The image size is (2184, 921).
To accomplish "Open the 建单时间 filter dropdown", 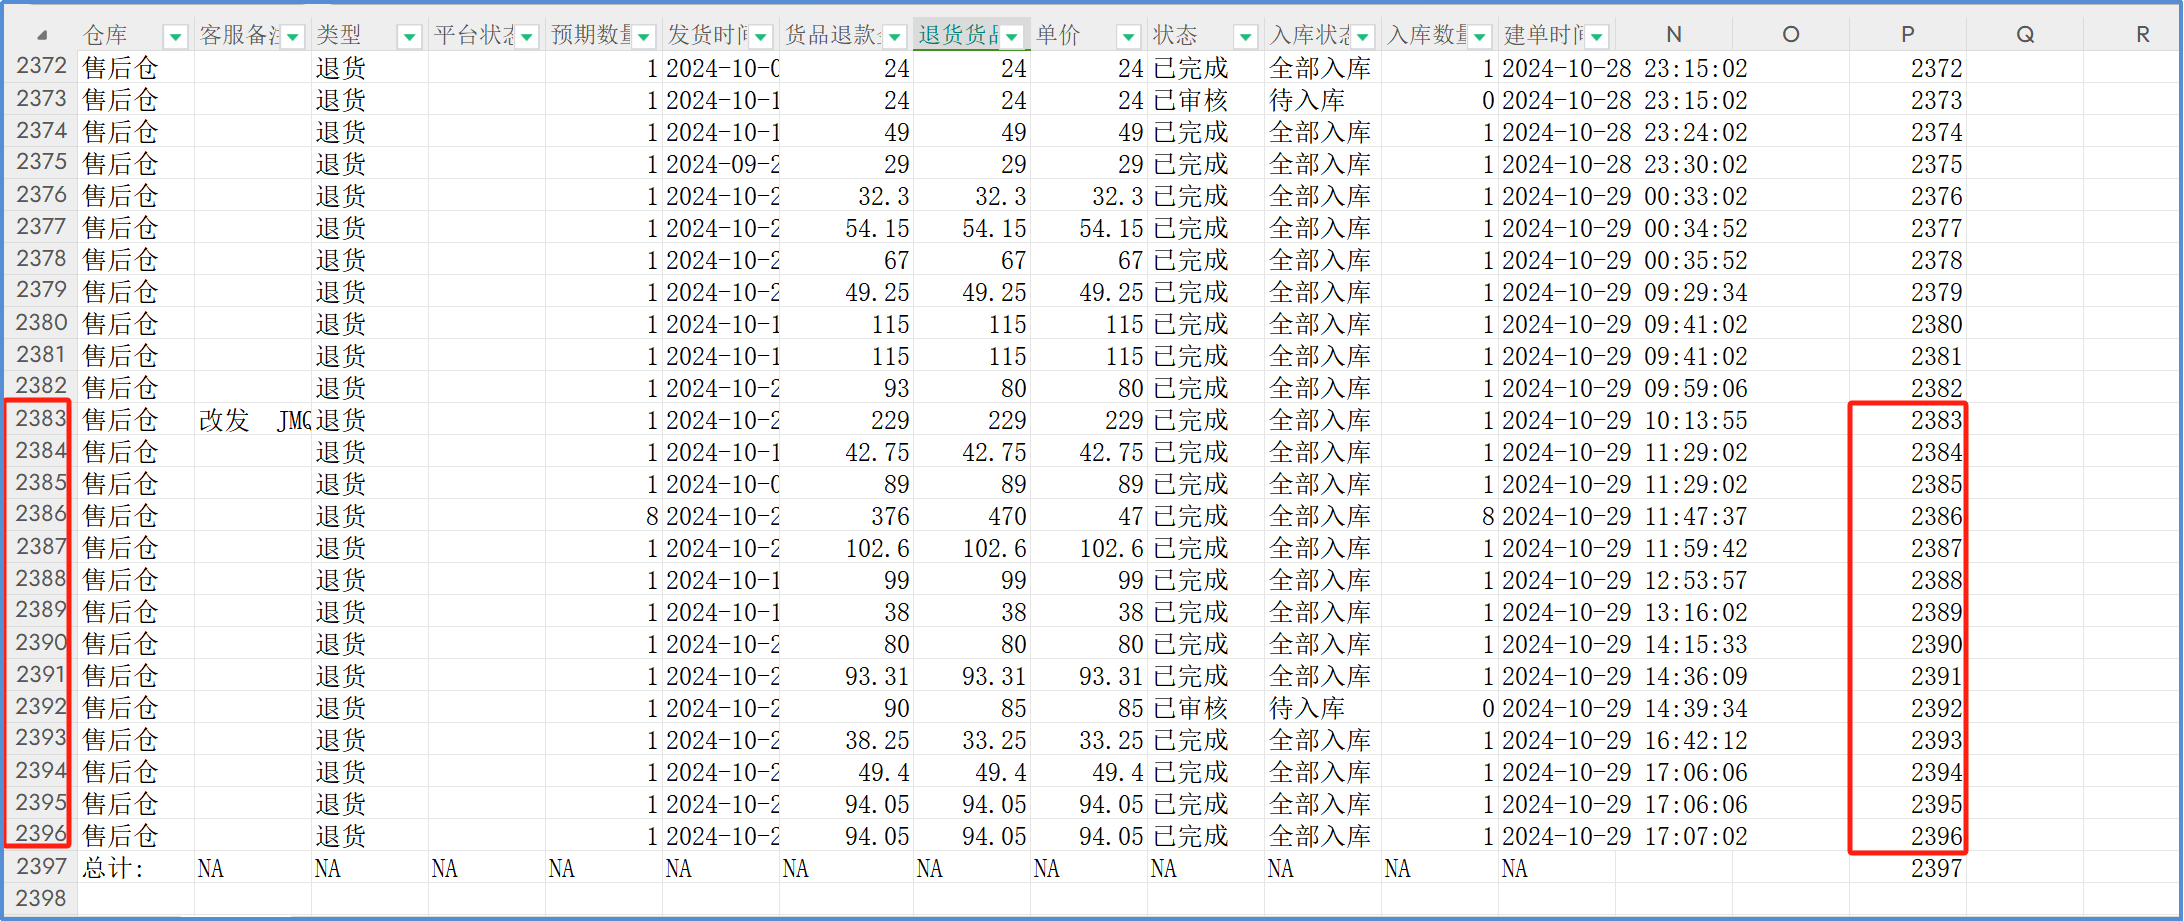I will pyautogui.click(x=1597, y=37).
